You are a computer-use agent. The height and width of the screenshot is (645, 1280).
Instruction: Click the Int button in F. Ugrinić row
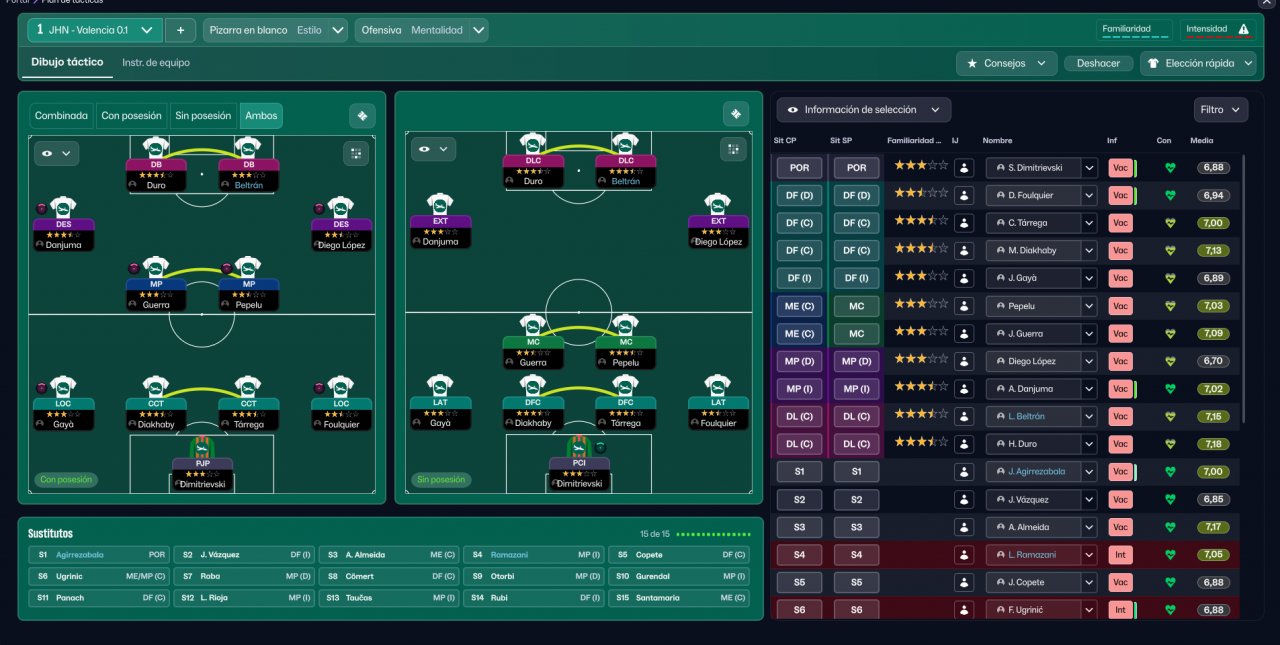point(1119,610)
